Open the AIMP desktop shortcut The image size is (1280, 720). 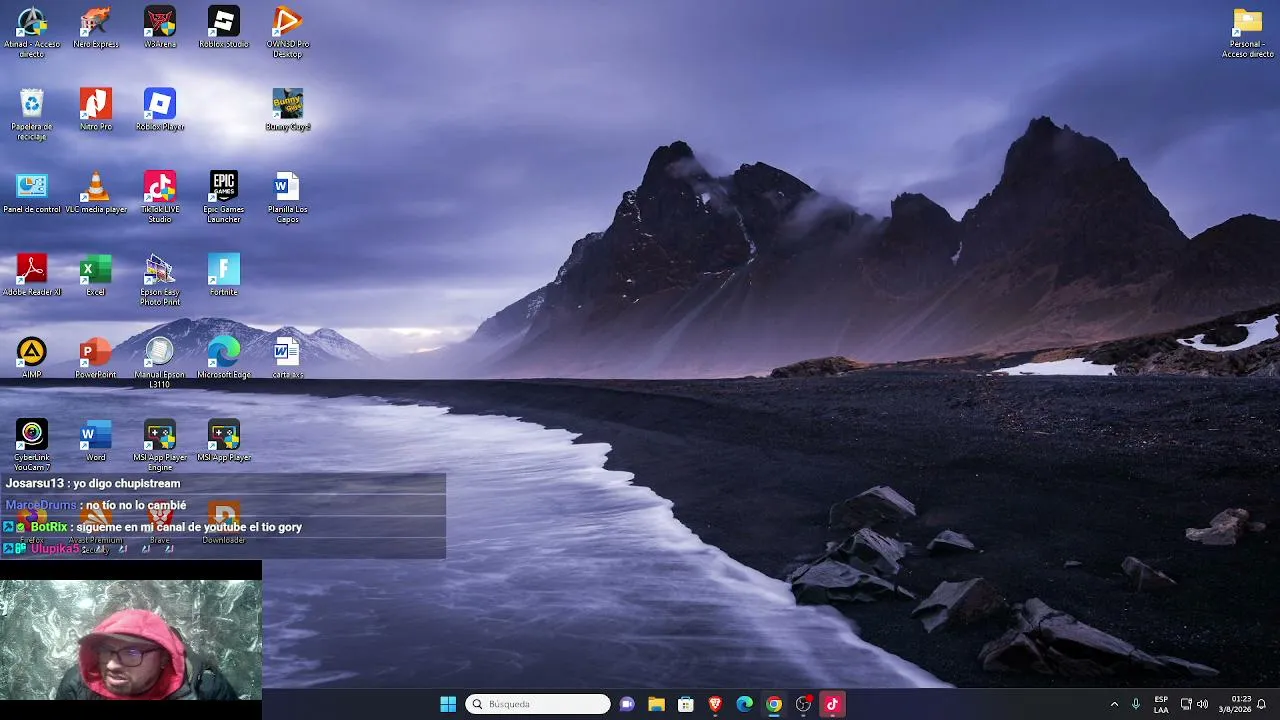coord(32,358)
